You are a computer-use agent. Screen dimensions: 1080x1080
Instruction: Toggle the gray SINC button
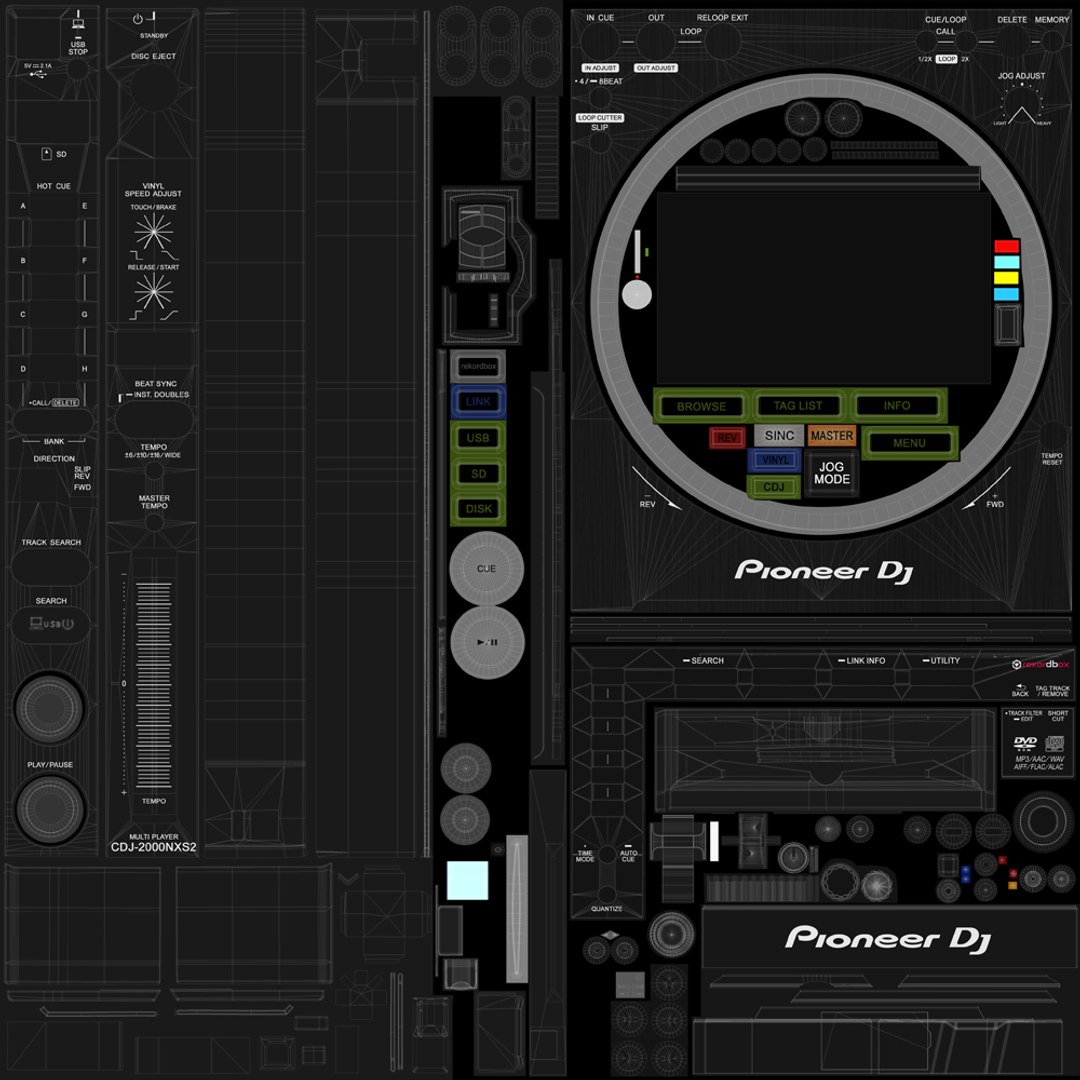(x=779, y=435)
